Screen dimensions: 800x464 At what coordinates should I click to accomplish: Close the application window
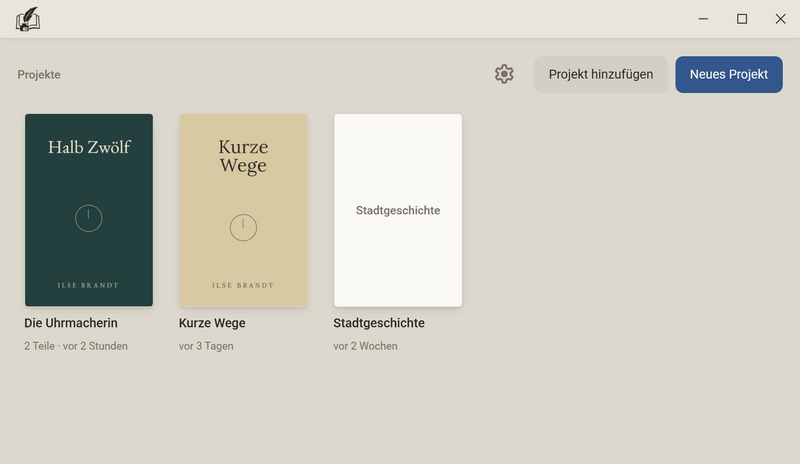pos(781,19)
